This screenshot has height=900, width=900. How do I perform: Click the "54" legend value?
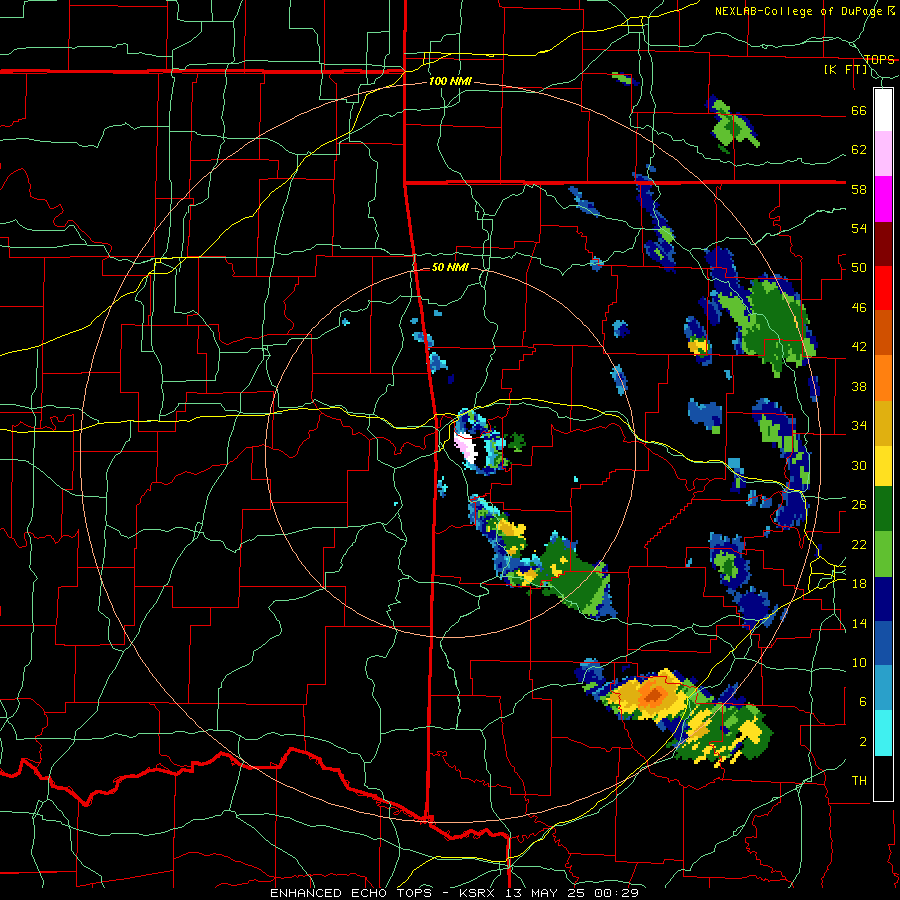click(859, 228)
